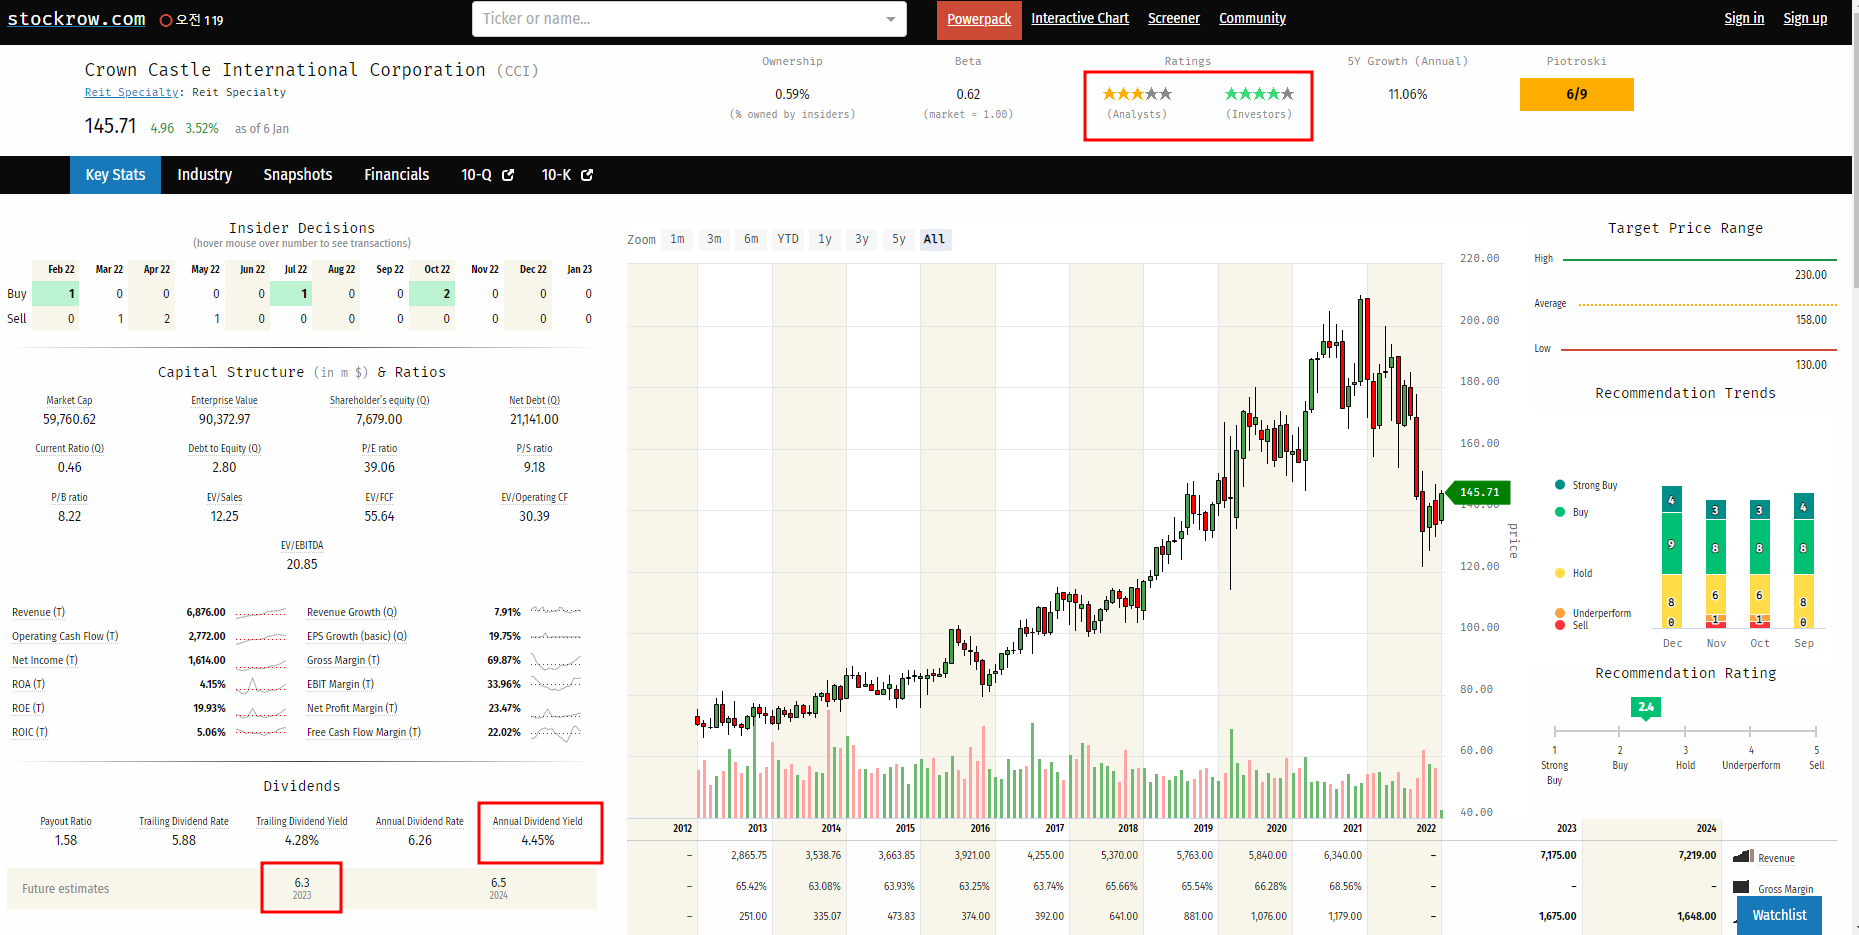Click the Investors star rating
The width and height of the screenshot is (1859, 935).
1259,94
